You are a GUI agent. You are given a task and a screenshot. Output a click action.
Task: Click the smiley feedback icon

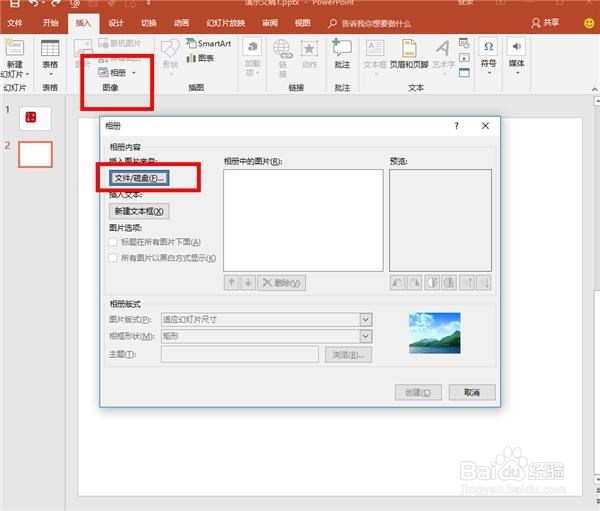tap(589, 23)
